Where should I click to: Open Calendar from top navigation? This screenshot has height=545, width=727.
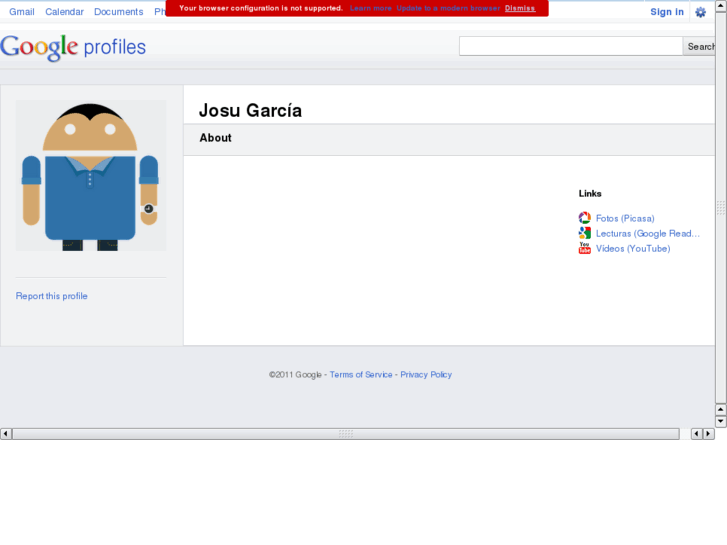point(64,12)
